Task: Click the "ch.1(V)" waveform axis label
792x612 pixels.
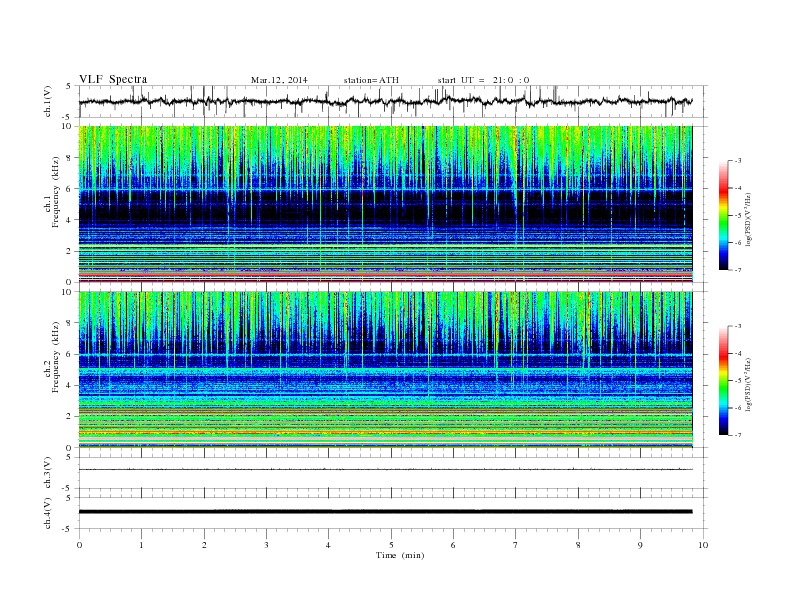Action: click(48, 101)
